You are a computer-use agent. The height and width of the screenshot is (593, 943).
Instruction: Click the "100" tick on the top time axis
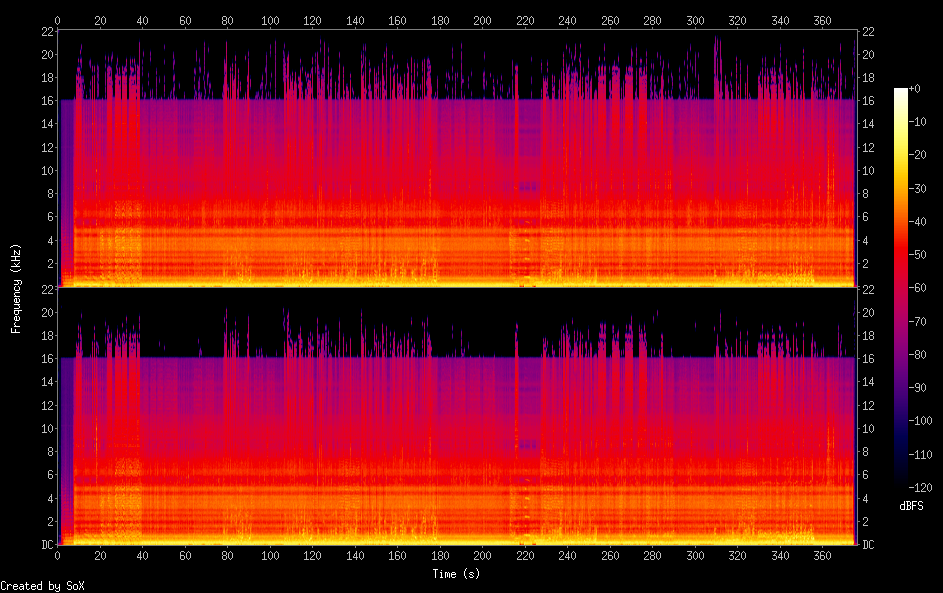click(270, 20)
